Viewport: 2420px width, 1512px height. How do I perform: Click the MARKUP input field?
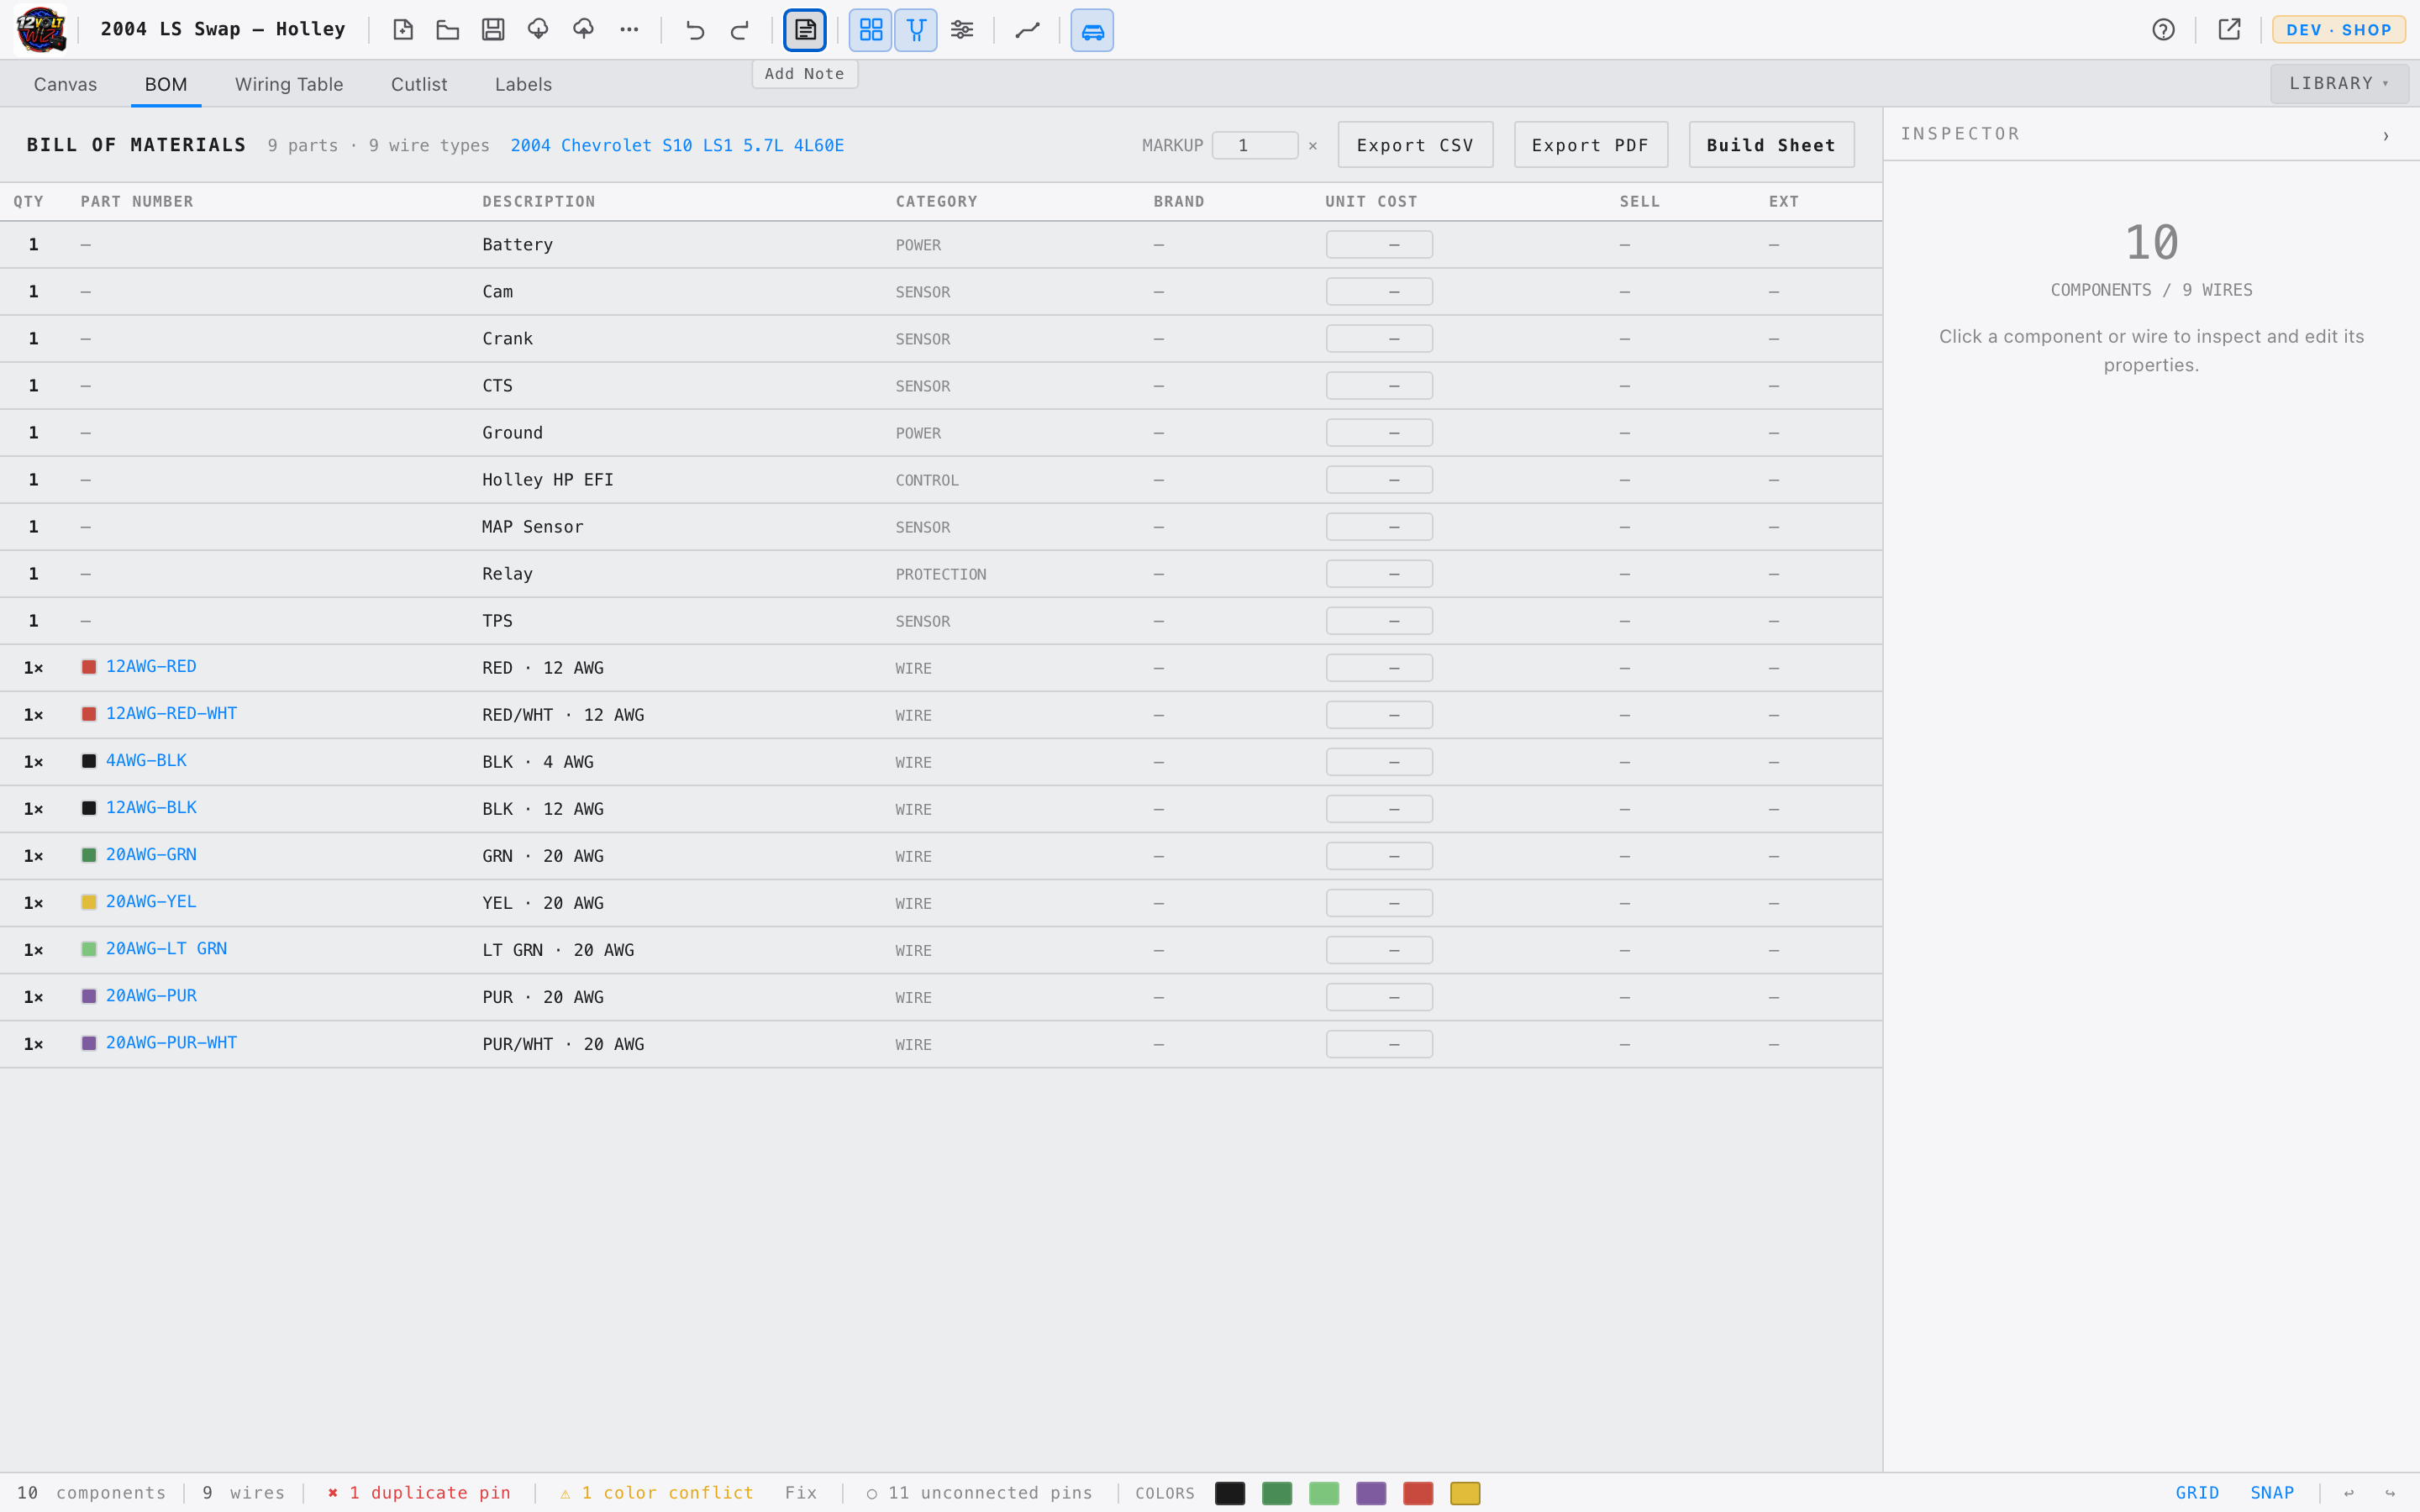(x=1255, y=145)
